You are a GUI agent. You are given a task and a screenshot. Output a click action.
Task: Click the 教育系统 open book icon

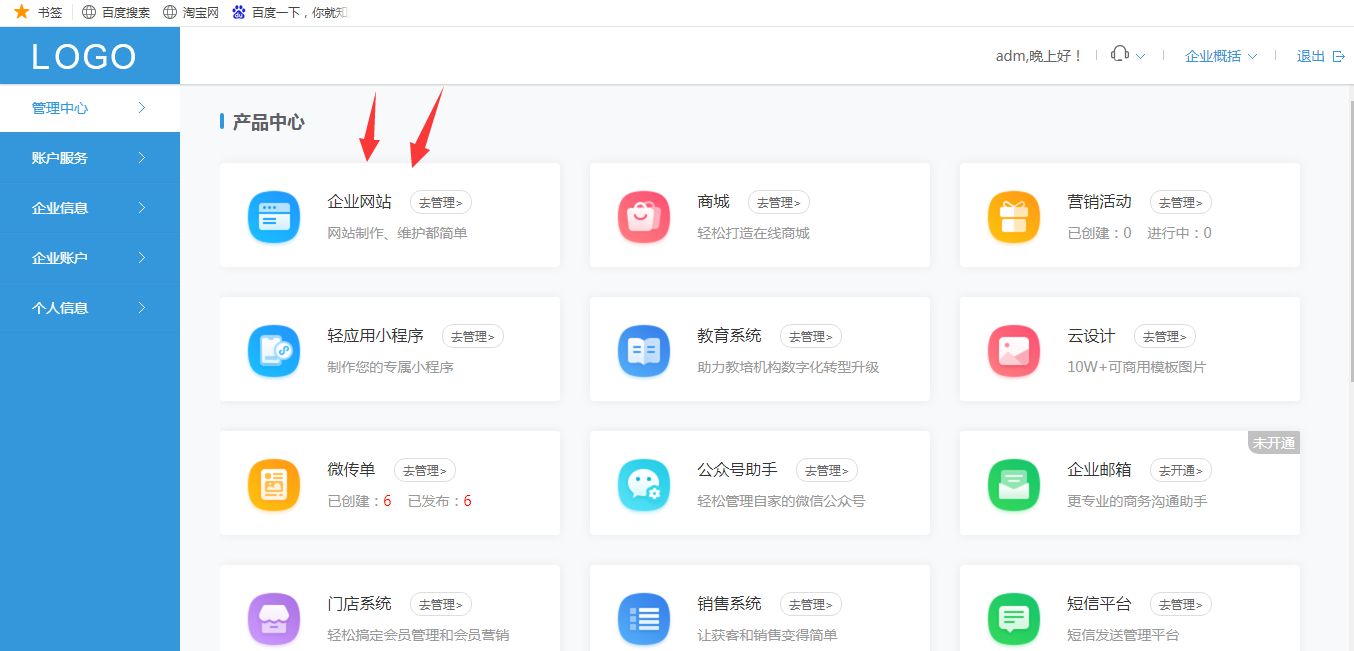(644, 351)
